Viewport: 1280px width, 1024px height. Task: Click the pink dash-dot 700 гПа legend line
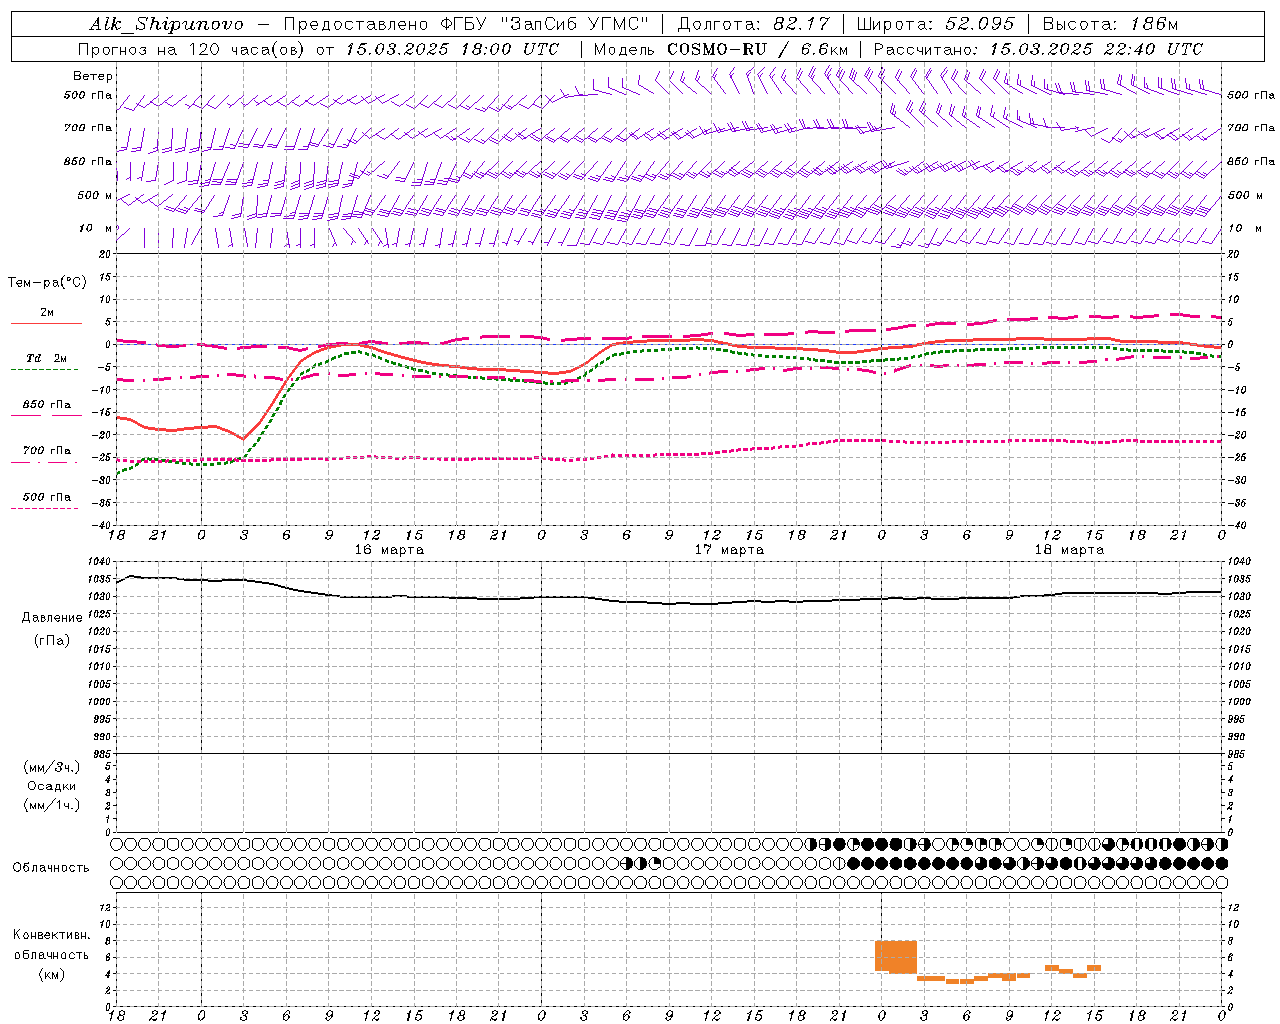click(x=45, y=461)
